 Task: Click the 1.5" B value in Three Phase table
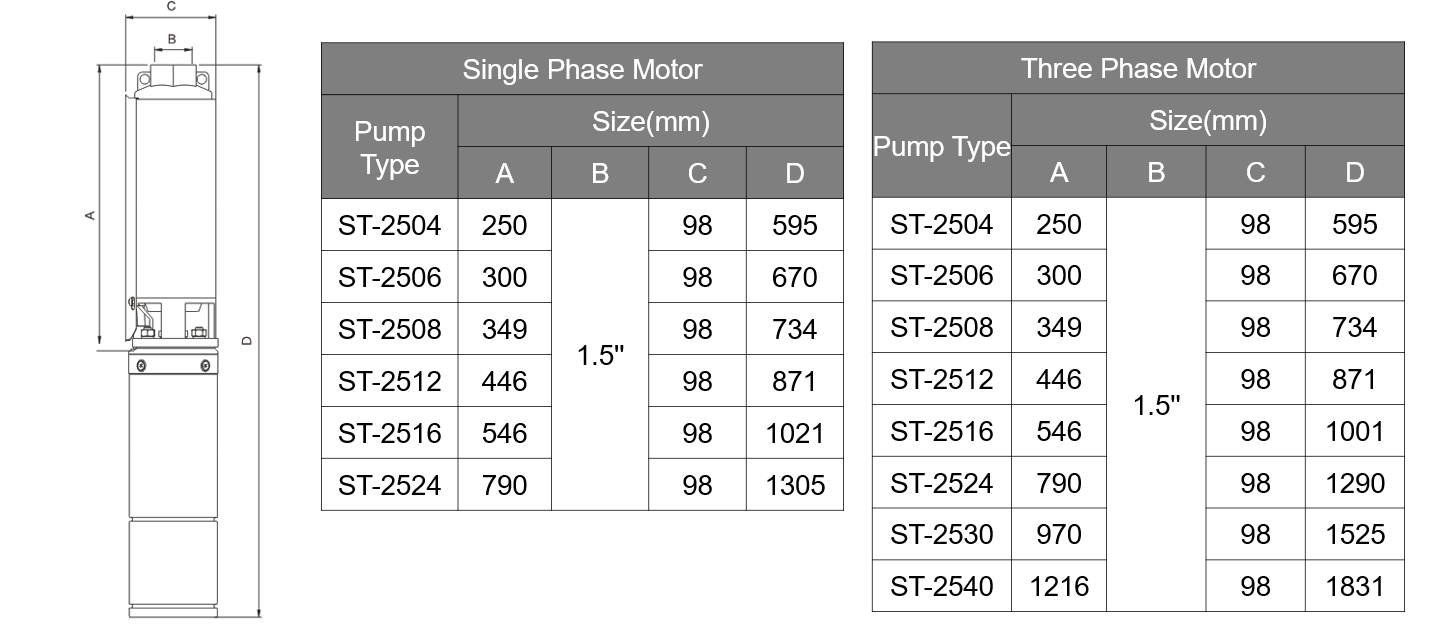[x=1156, y=405]
